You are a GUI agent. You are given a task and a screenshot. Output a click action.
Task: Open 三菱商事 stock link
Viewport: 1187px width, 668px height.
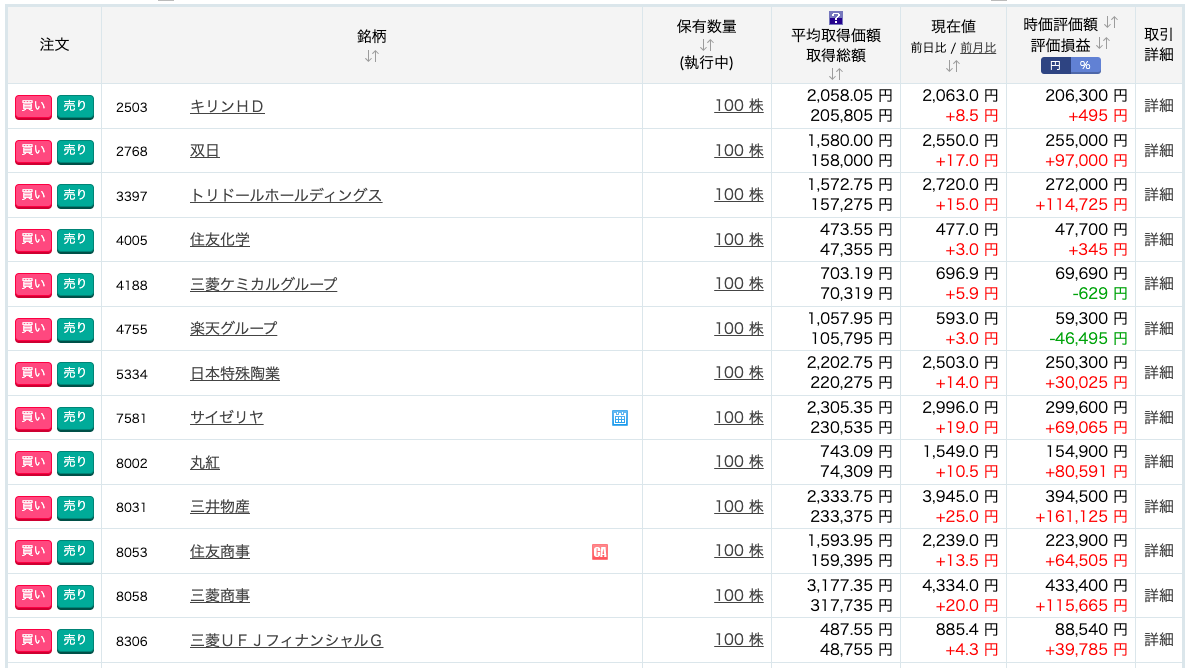pyautogui.click(x=220, y=595)
